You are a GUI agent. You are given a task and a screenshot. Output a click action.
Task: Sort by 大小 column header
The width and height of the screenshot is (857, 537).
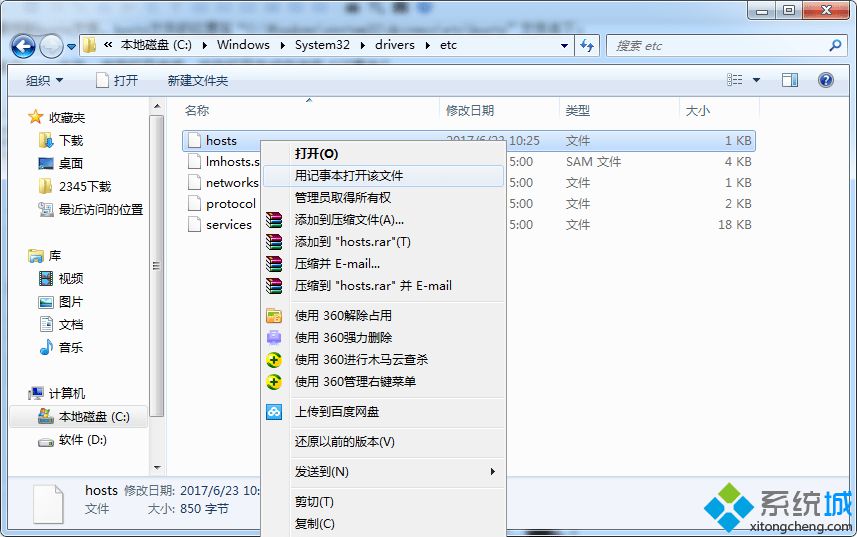(x=697, y=110)
